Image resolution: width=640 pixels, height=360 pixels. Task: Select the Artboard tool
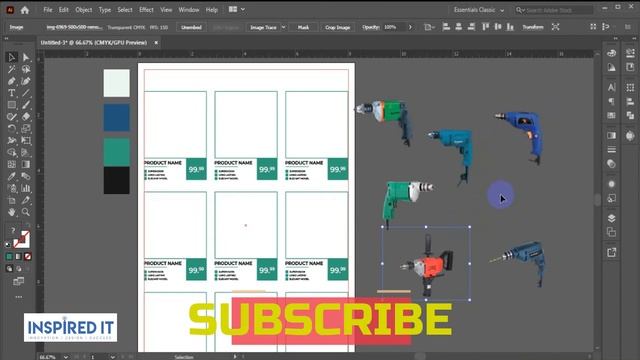click(x=11, y=200)
